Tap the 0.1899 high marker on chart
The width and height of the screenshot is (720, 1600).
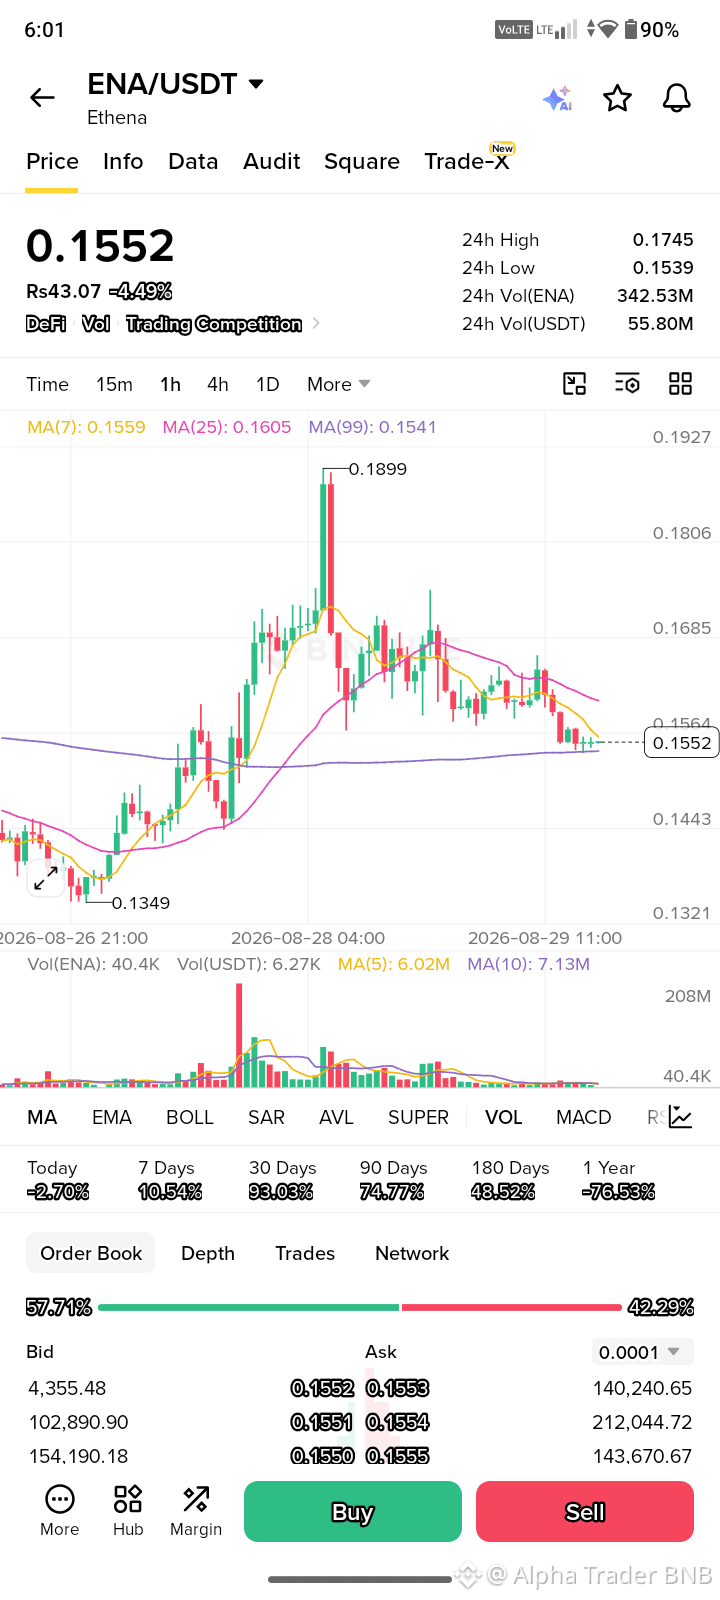coord(378,469)
